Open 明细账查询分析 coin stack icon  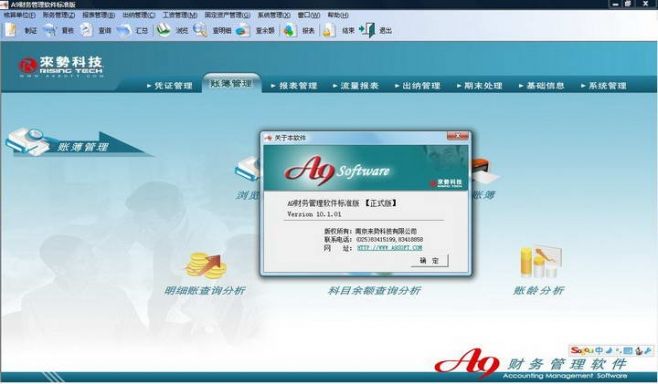[205, 266]
